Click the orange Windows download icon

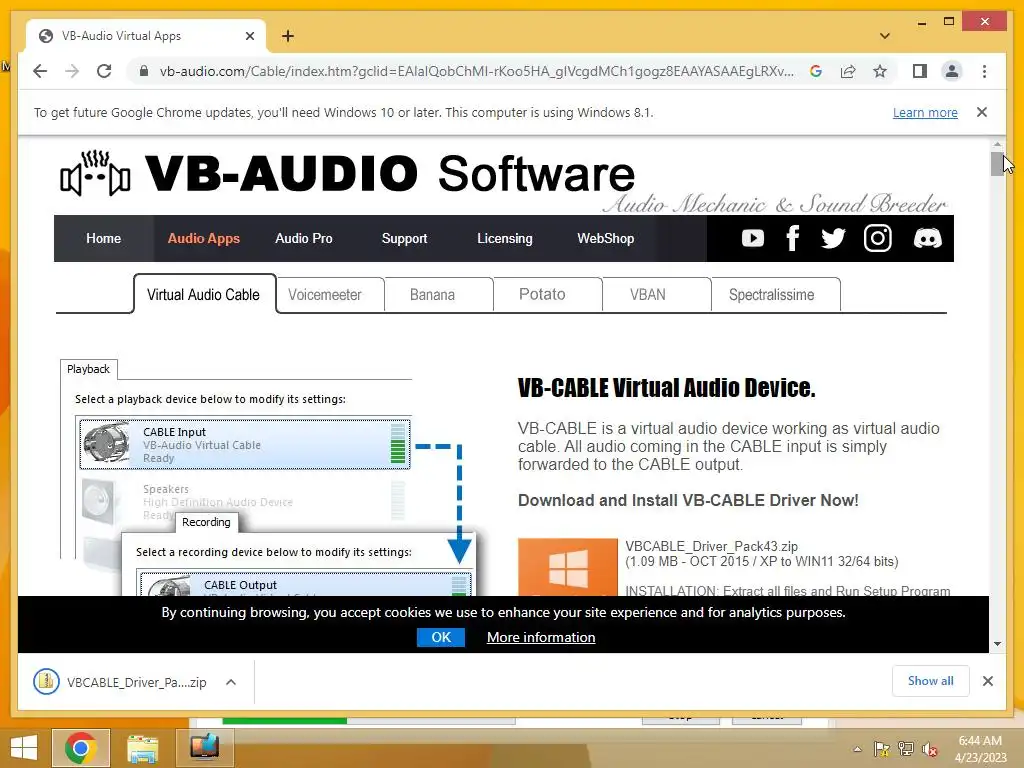(x=568, y=566)
